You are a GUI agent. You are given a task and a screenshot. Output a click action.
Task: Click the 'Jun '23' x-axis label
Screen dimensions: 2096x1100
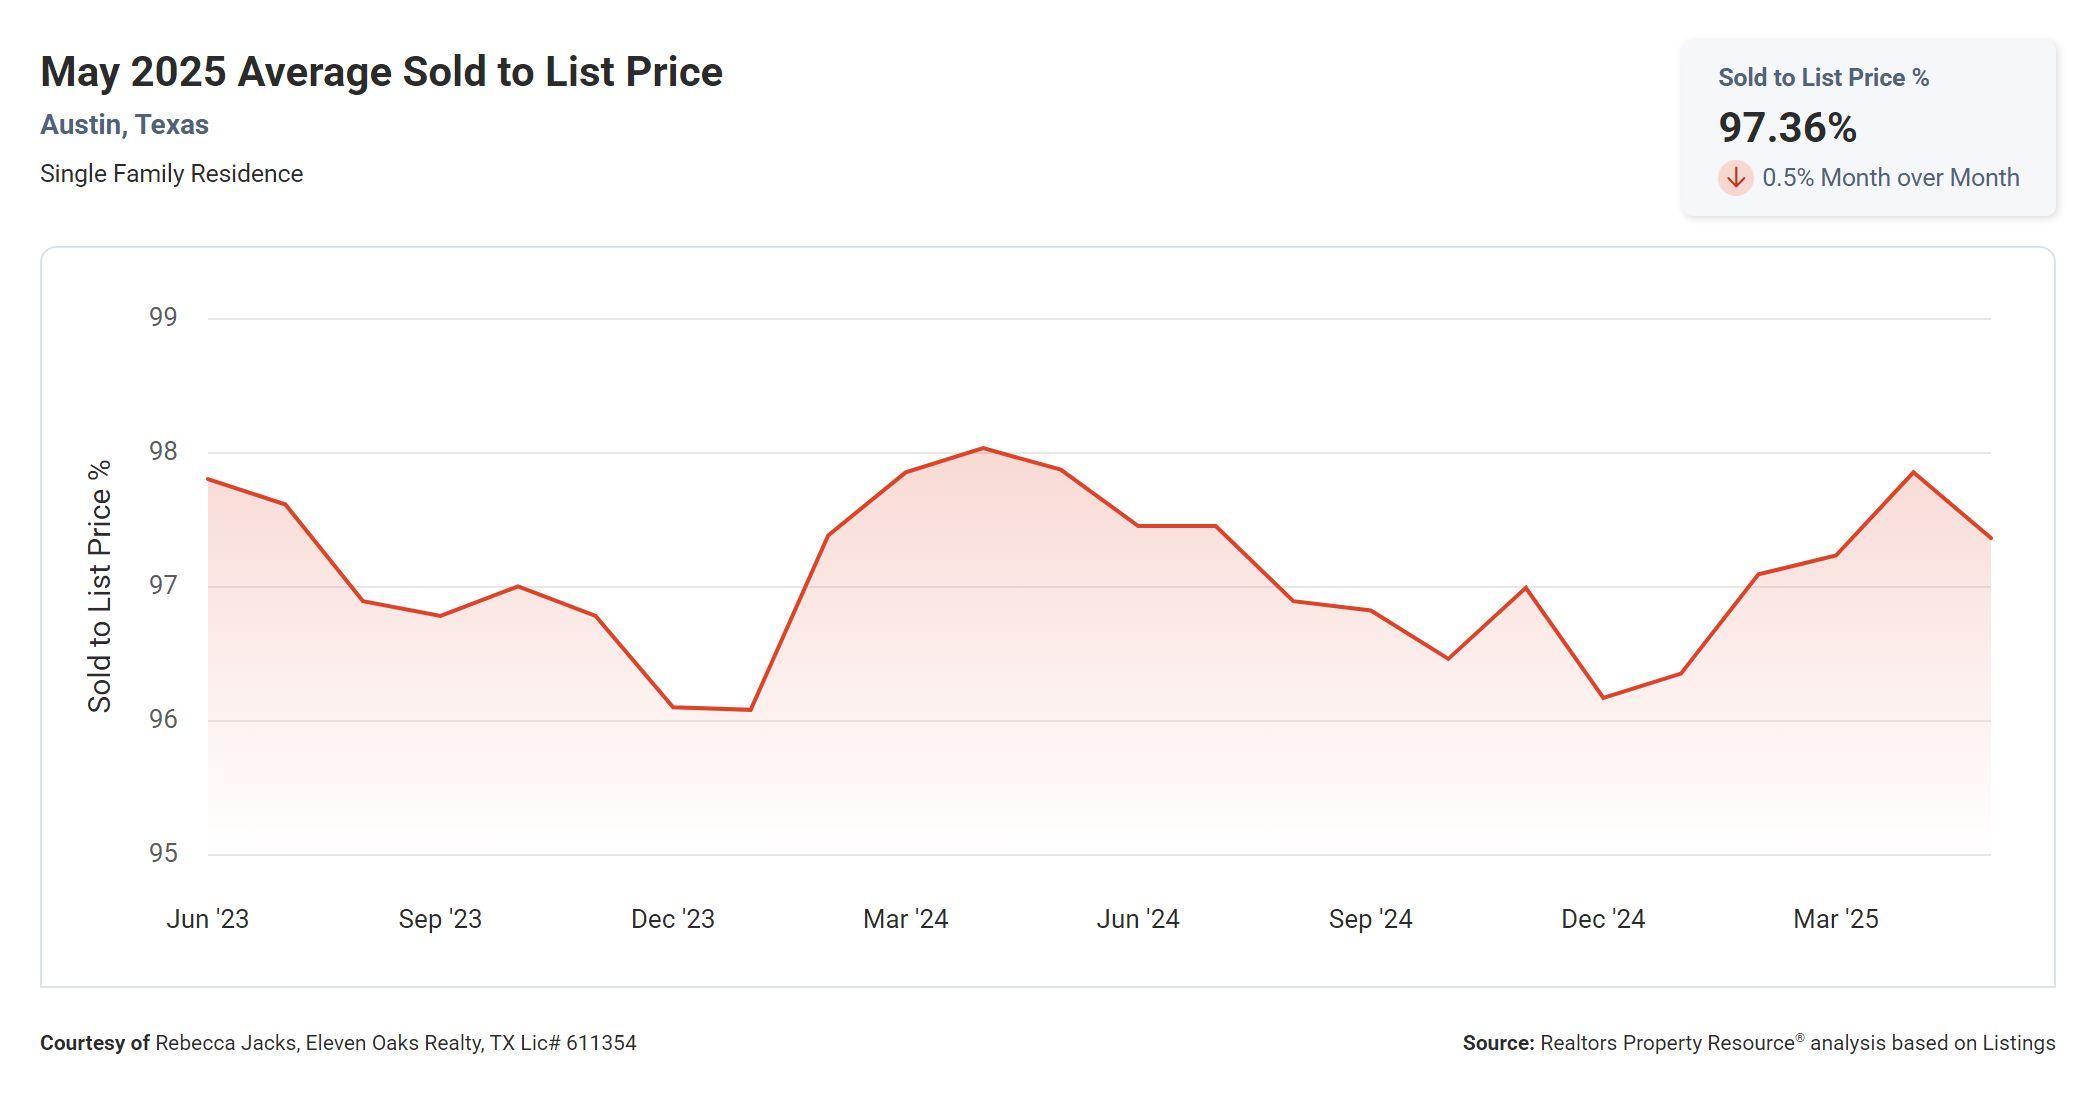tap(207, 919)
